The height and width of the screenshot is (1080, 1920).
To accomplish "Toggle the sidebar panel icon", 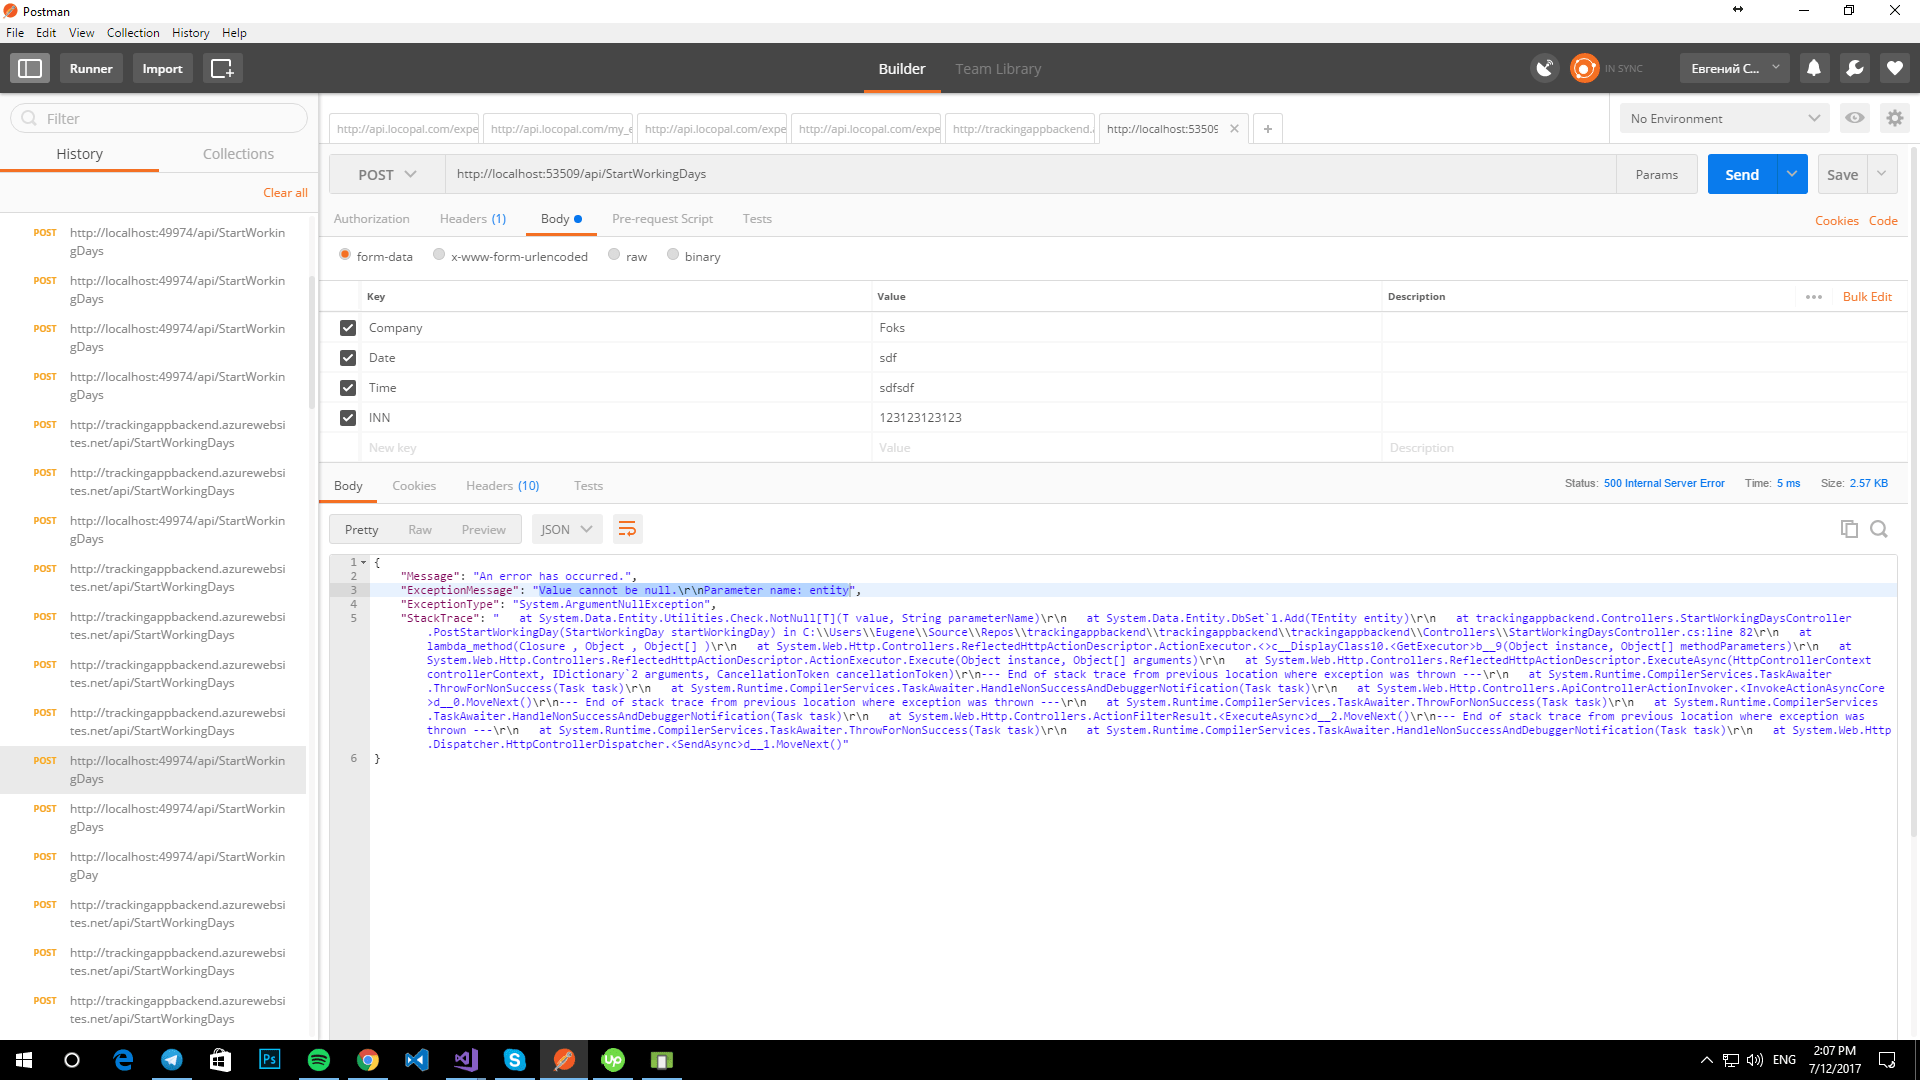I will click(x=30, y=68).
